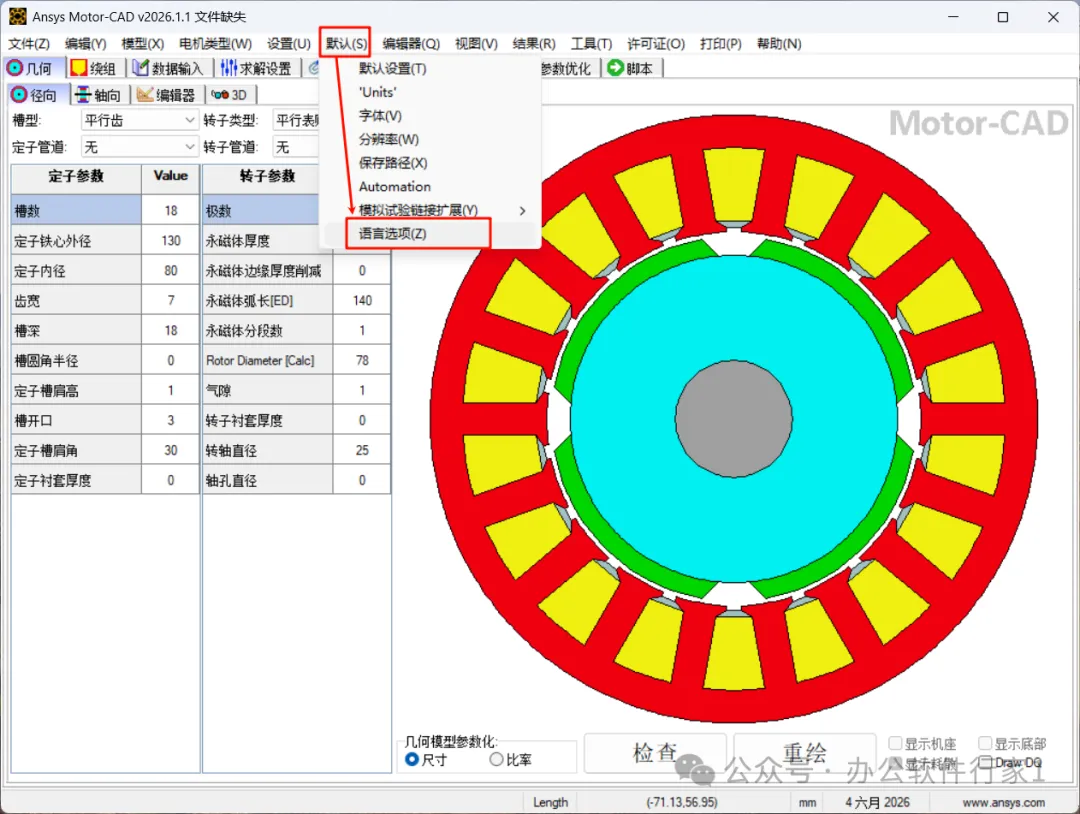Open the 转子管道 rotor duct dropdown
1080x814 pixels.
click(x=296, y=147)
